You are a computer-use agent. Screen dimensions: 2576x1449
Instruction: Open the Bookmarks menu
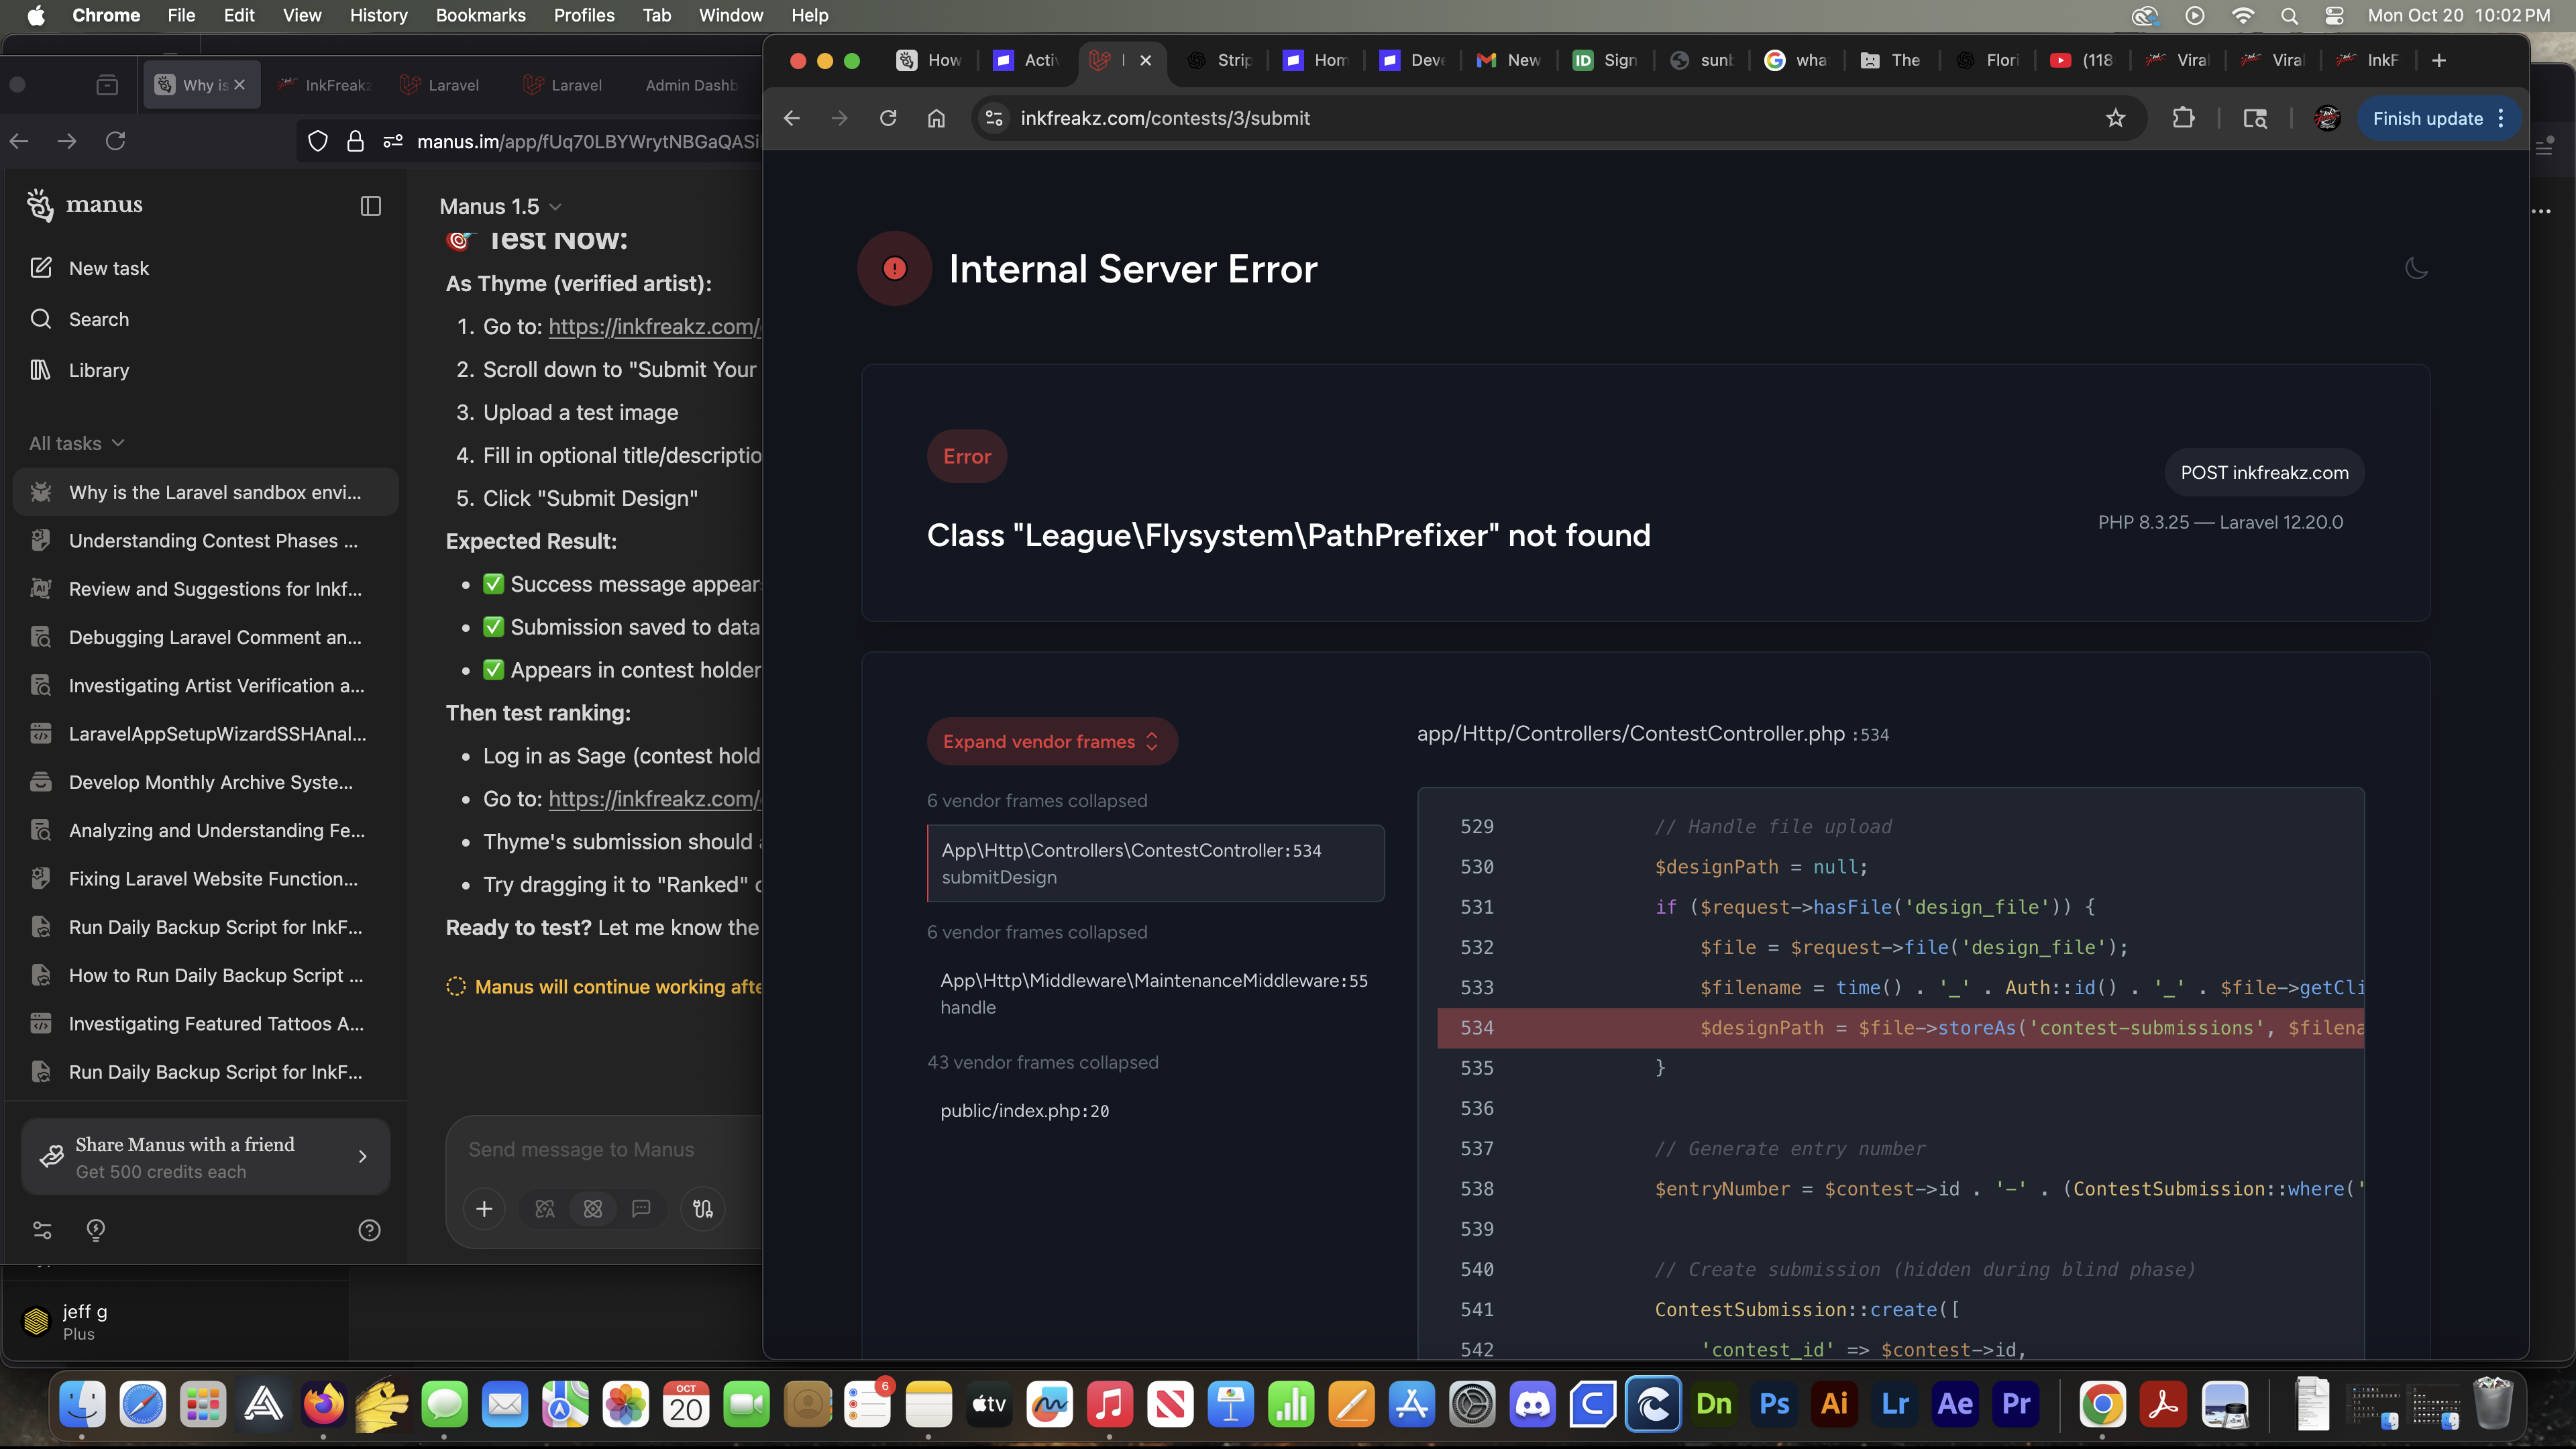(480, 15)
